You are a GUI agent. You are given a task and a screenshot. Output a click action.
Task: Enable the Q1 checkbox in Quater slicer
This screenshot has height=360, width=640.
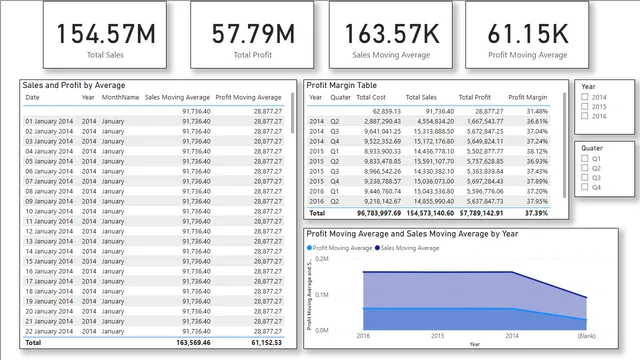tap(584, 158)
